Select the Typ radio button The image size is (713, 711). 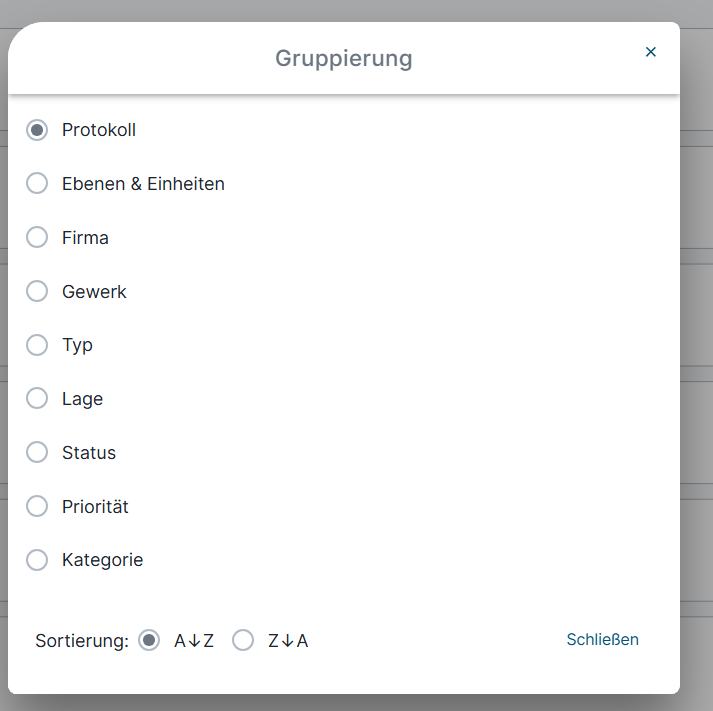37,345
